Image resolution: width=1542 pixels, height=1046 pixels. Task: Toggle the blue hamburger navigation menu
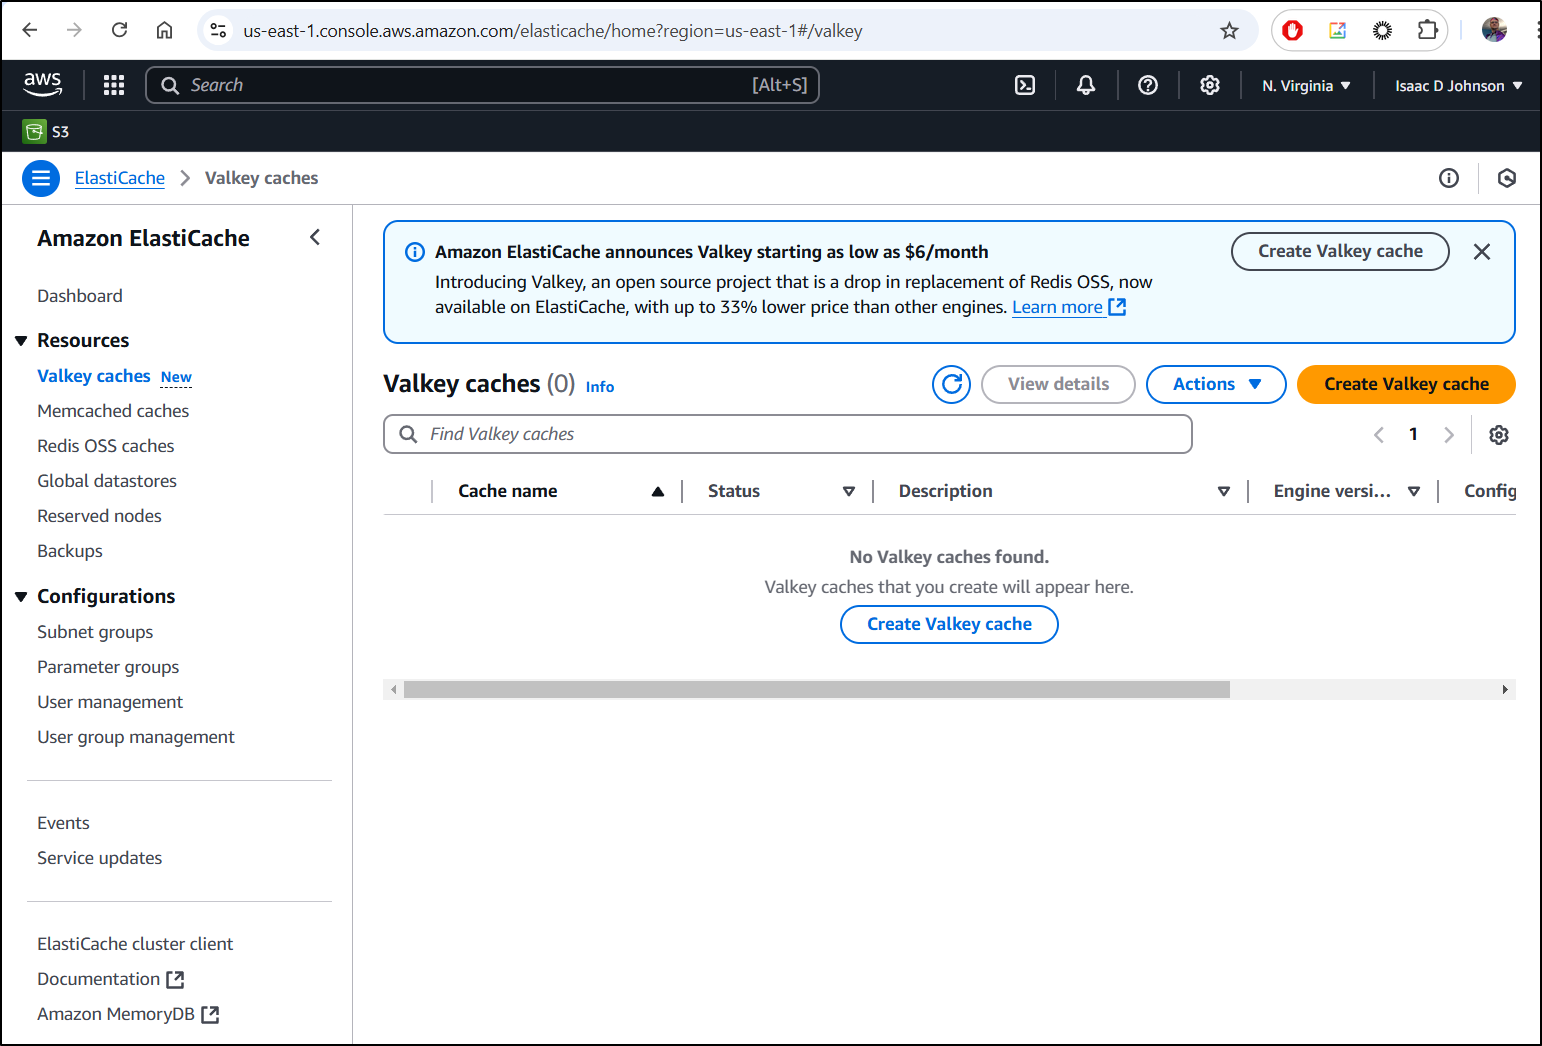tap(41, 178)
